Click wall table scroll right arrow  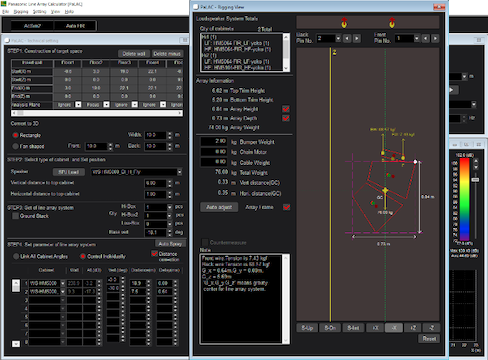(x=181, y=113)
